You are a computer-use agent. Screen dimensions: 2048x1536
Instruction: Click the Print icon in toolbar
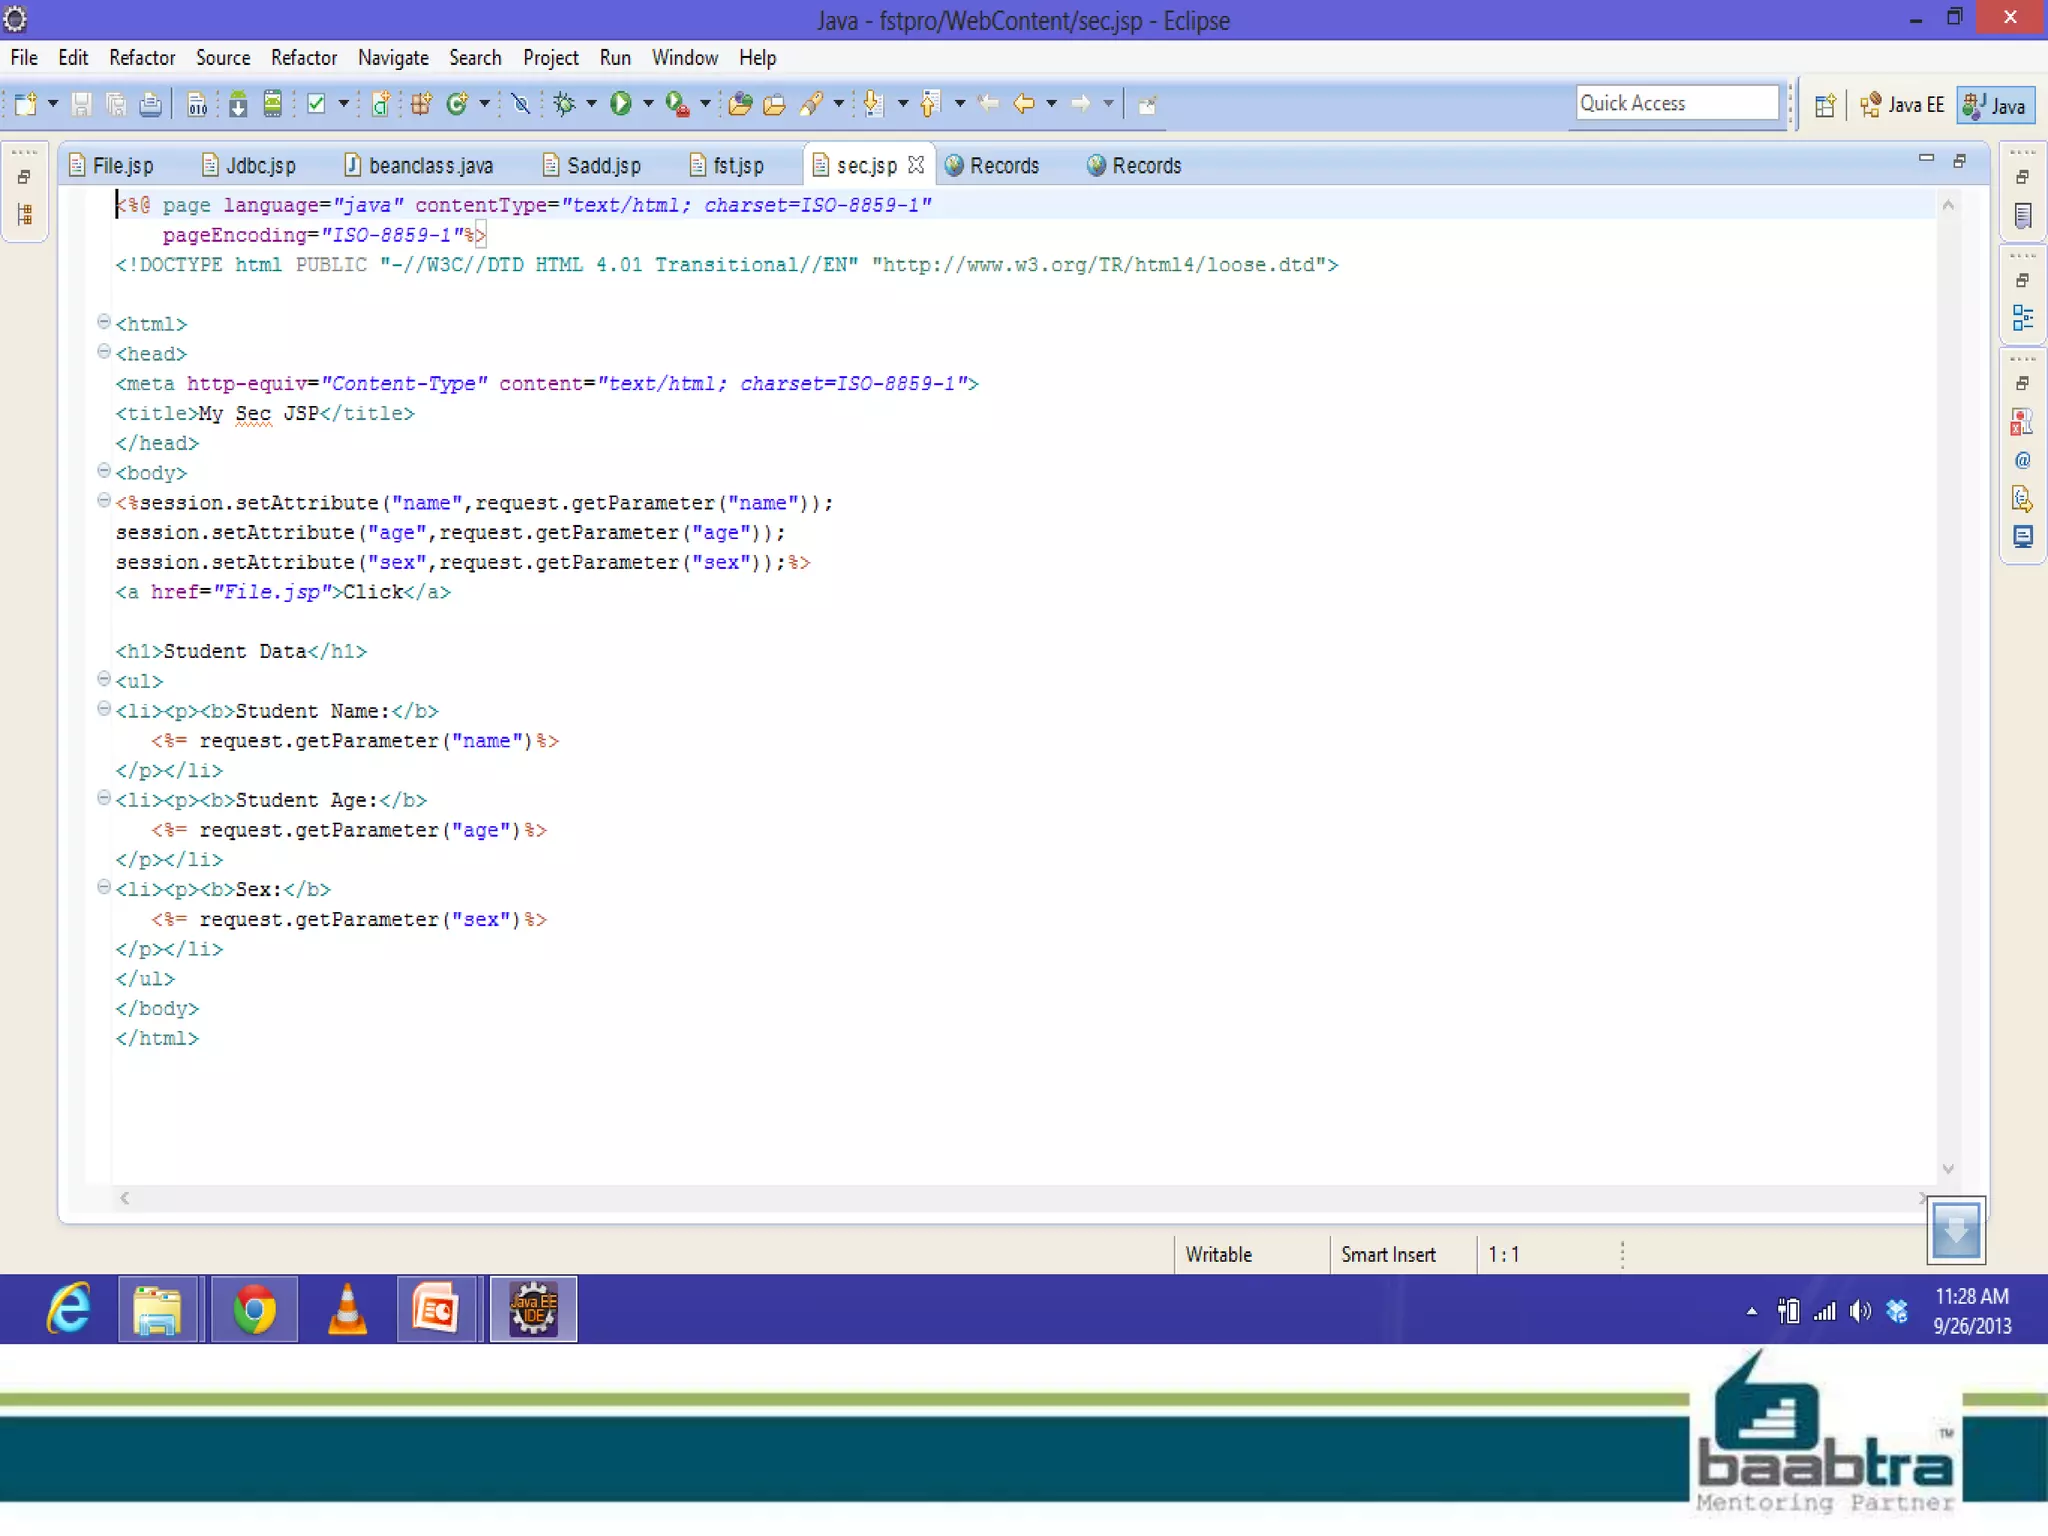point(150,104)
